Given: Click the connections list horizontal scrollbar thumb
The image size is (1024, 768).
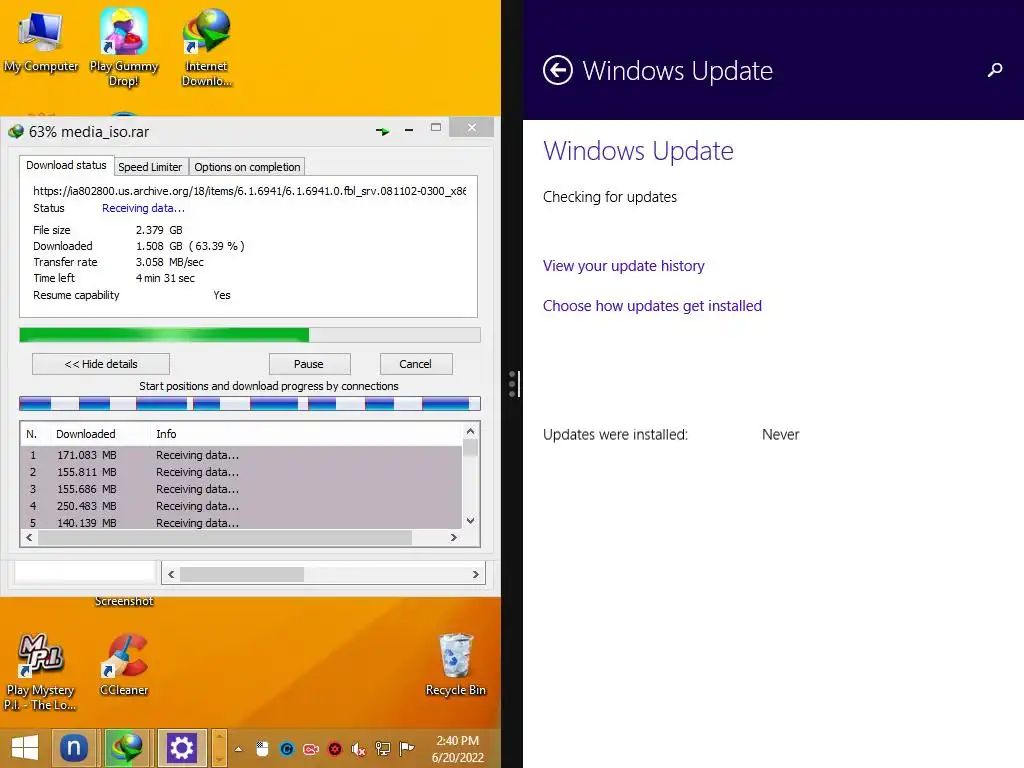Looking at the screenshot, I should coord(225,537).
